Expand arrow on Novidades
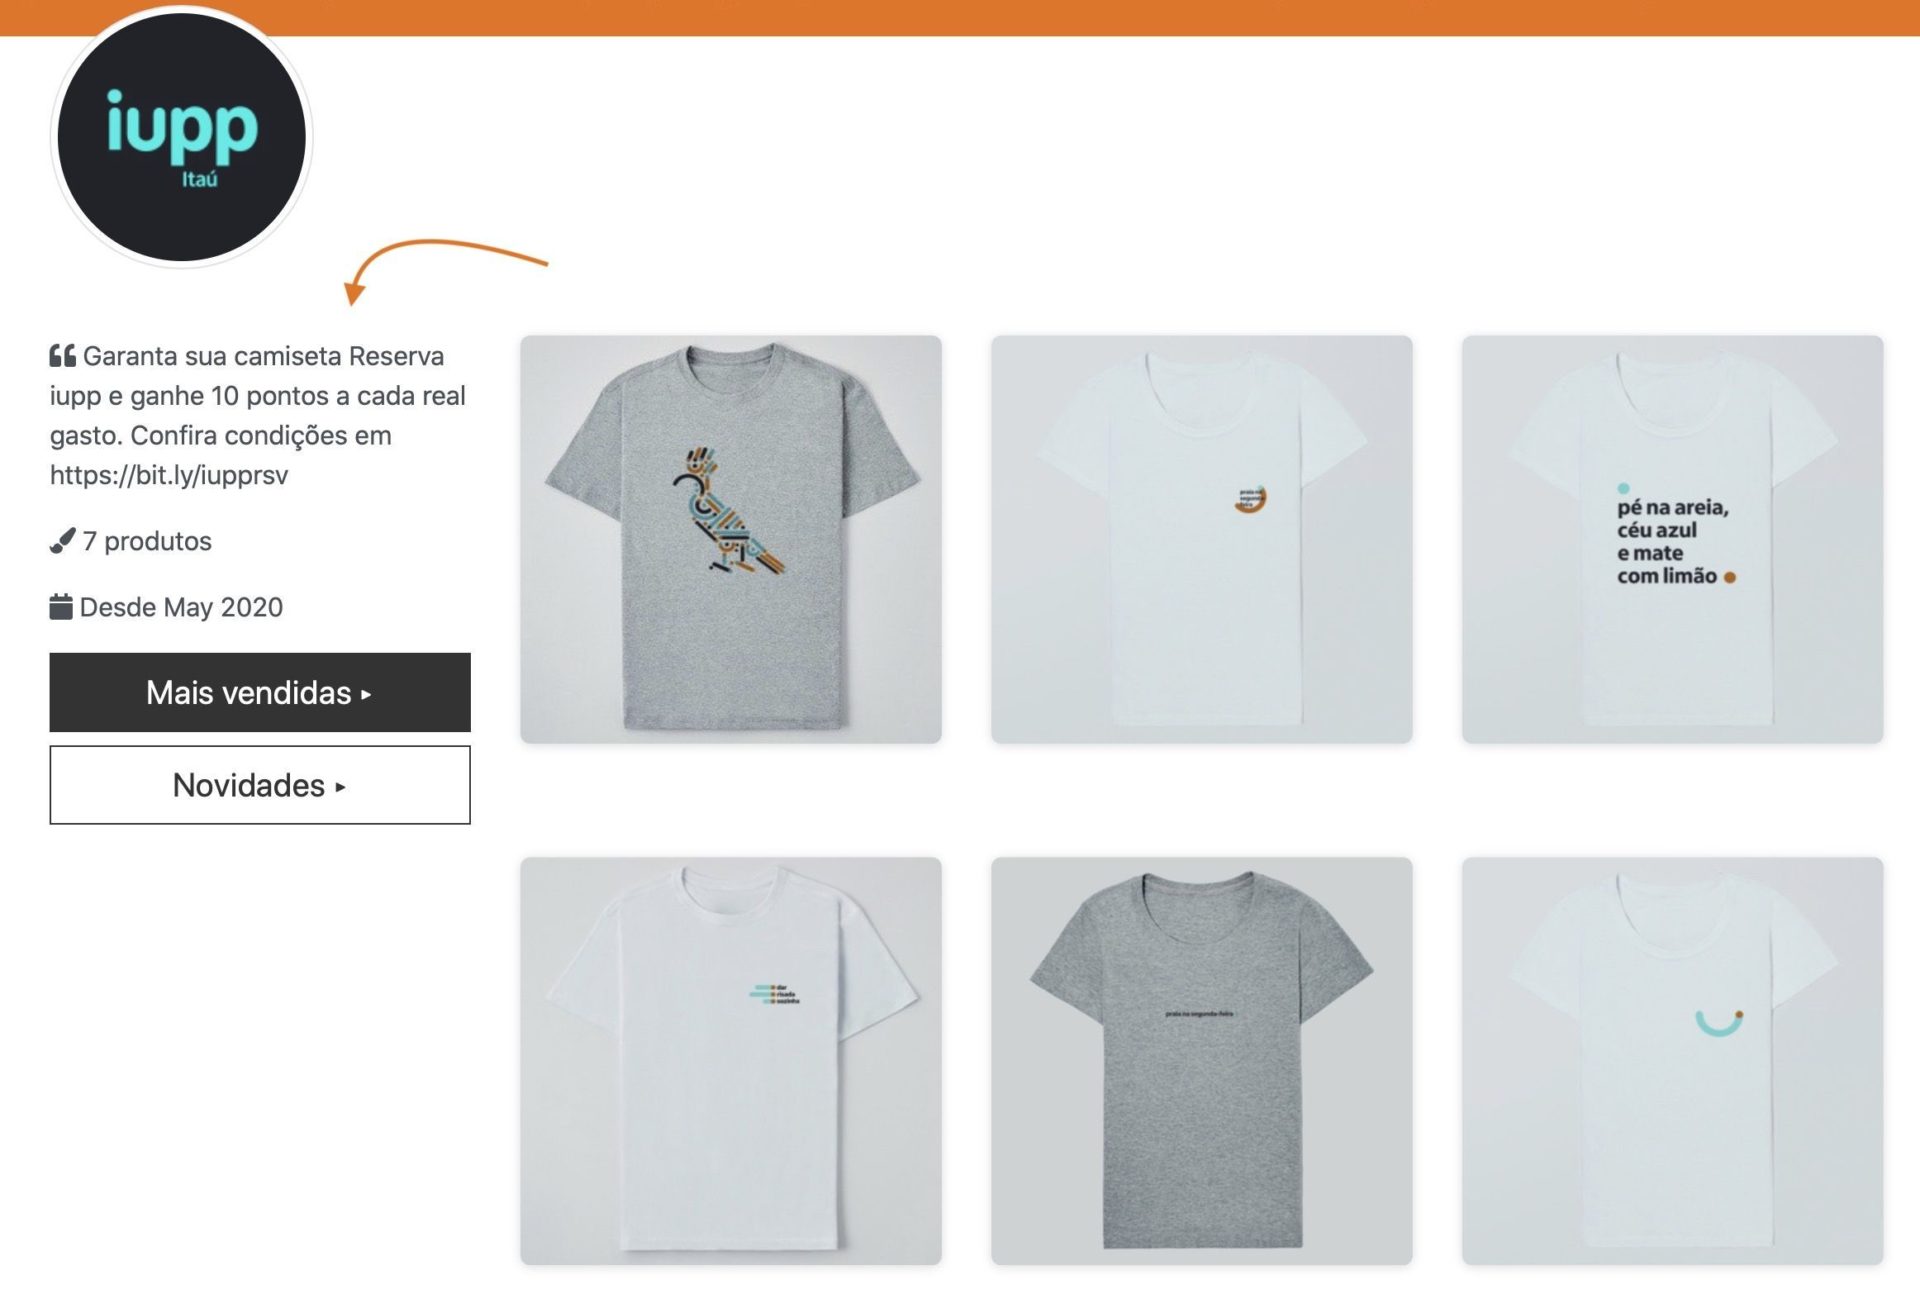The width and height of the screenshot is (1920, 1294). pyautogui.click(x=340, y=787)
